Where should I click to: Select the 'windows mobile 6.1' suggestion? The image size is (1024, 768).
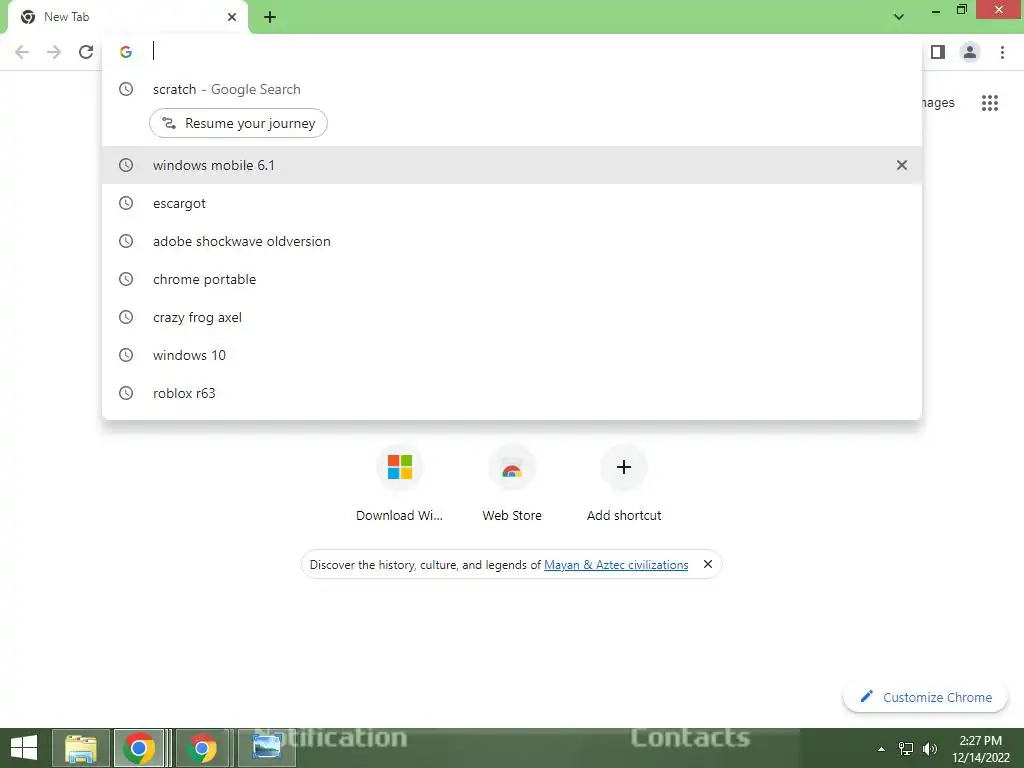pos(512,165)
